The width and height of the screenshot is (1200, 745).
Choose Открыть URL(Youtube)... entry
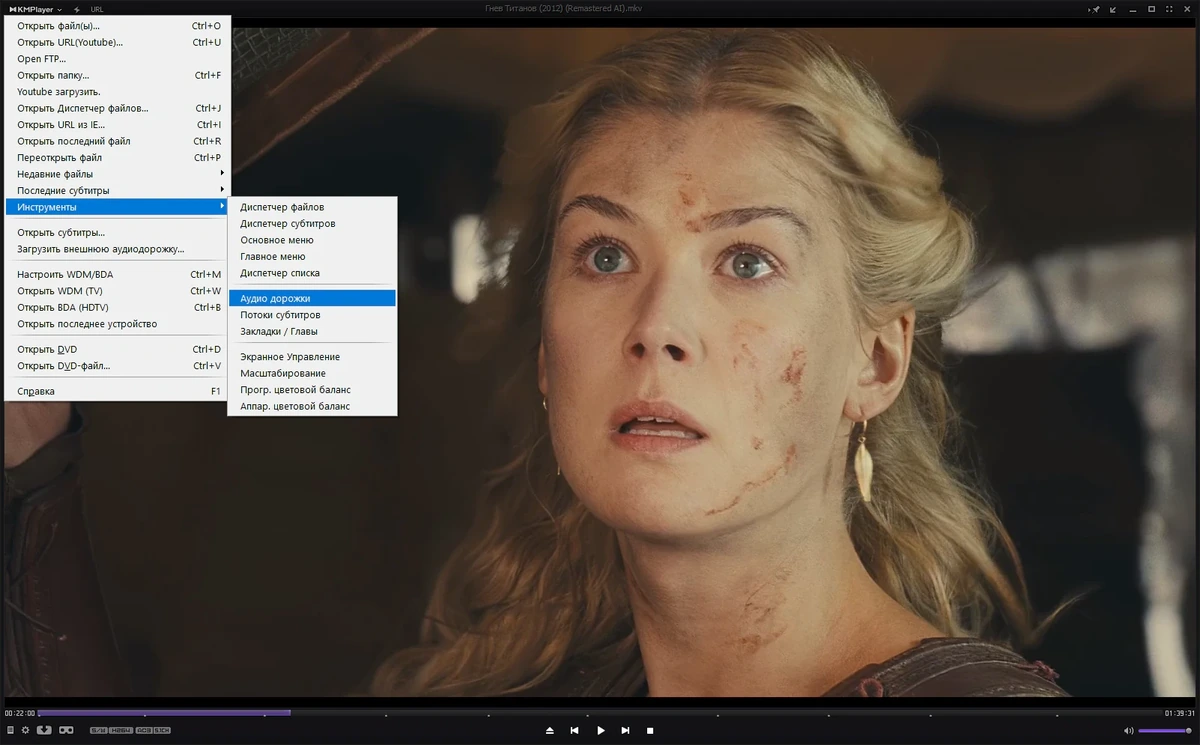pyautogui.click(x=118, y=42)
